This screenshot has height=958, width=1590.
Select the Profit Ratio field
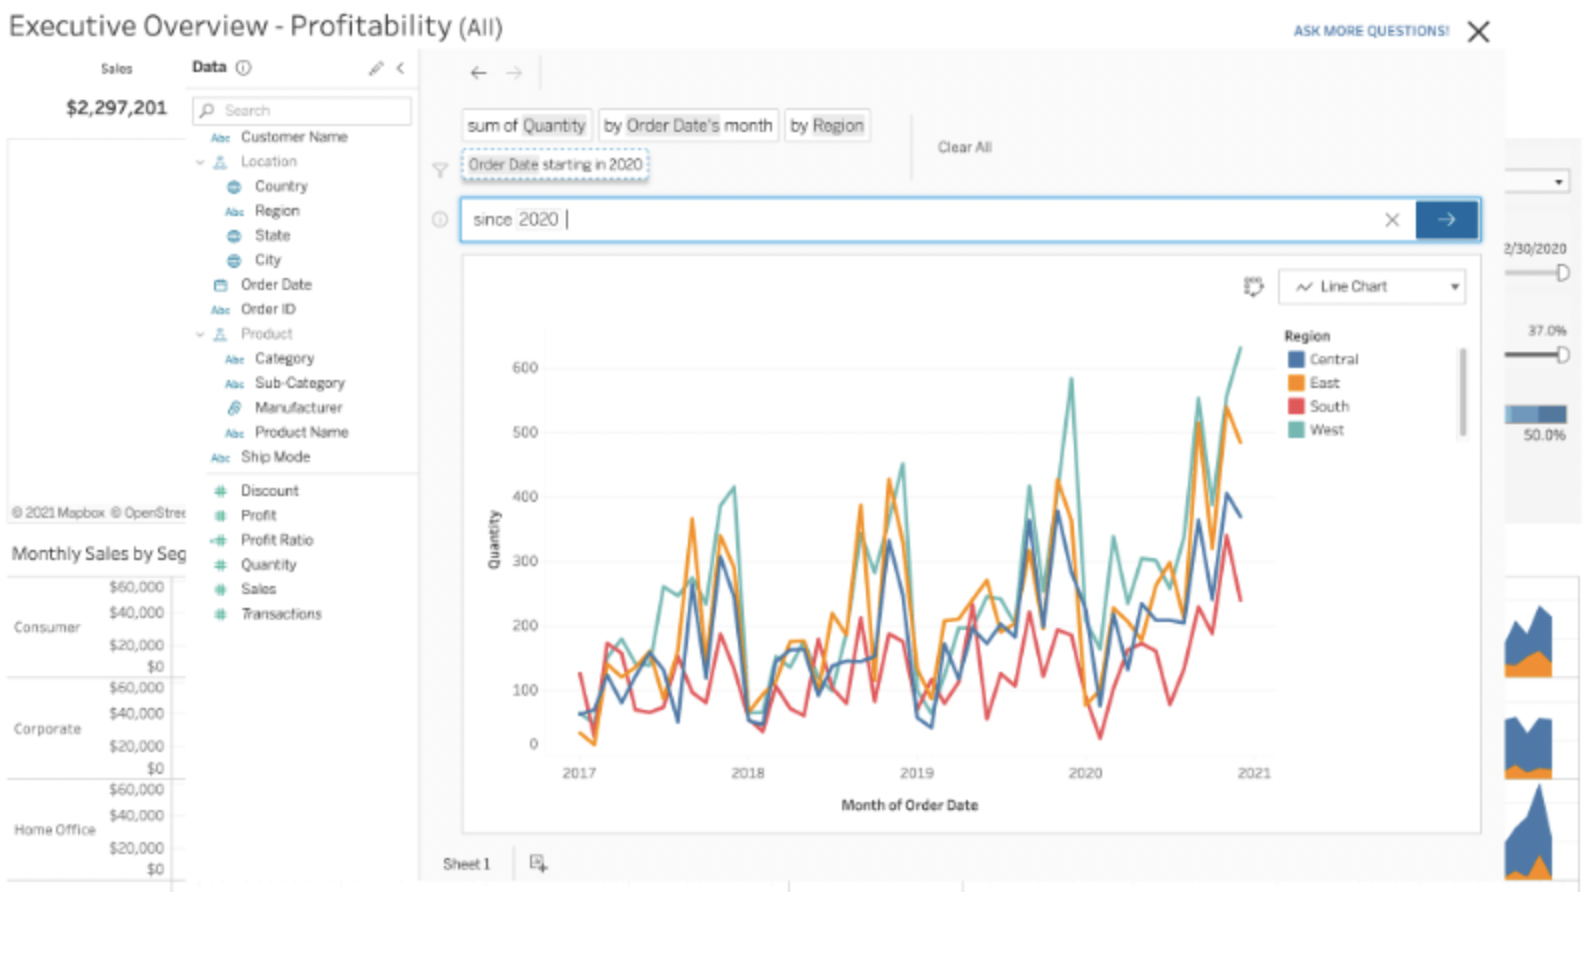[x=277, y=540]
